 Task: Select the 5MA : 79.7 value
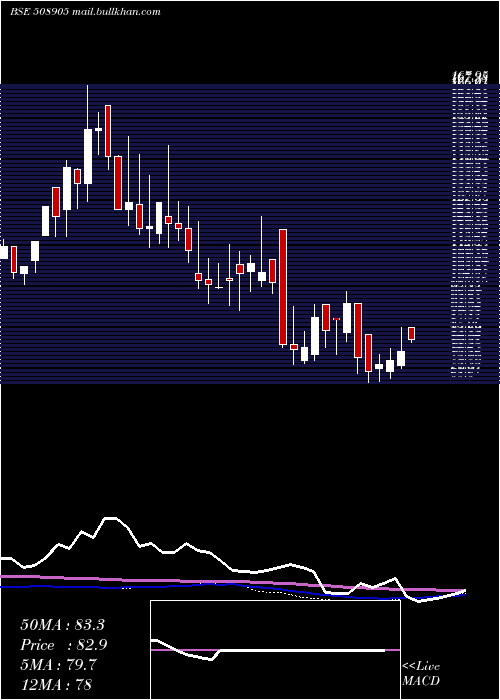(x=58, y=665)
